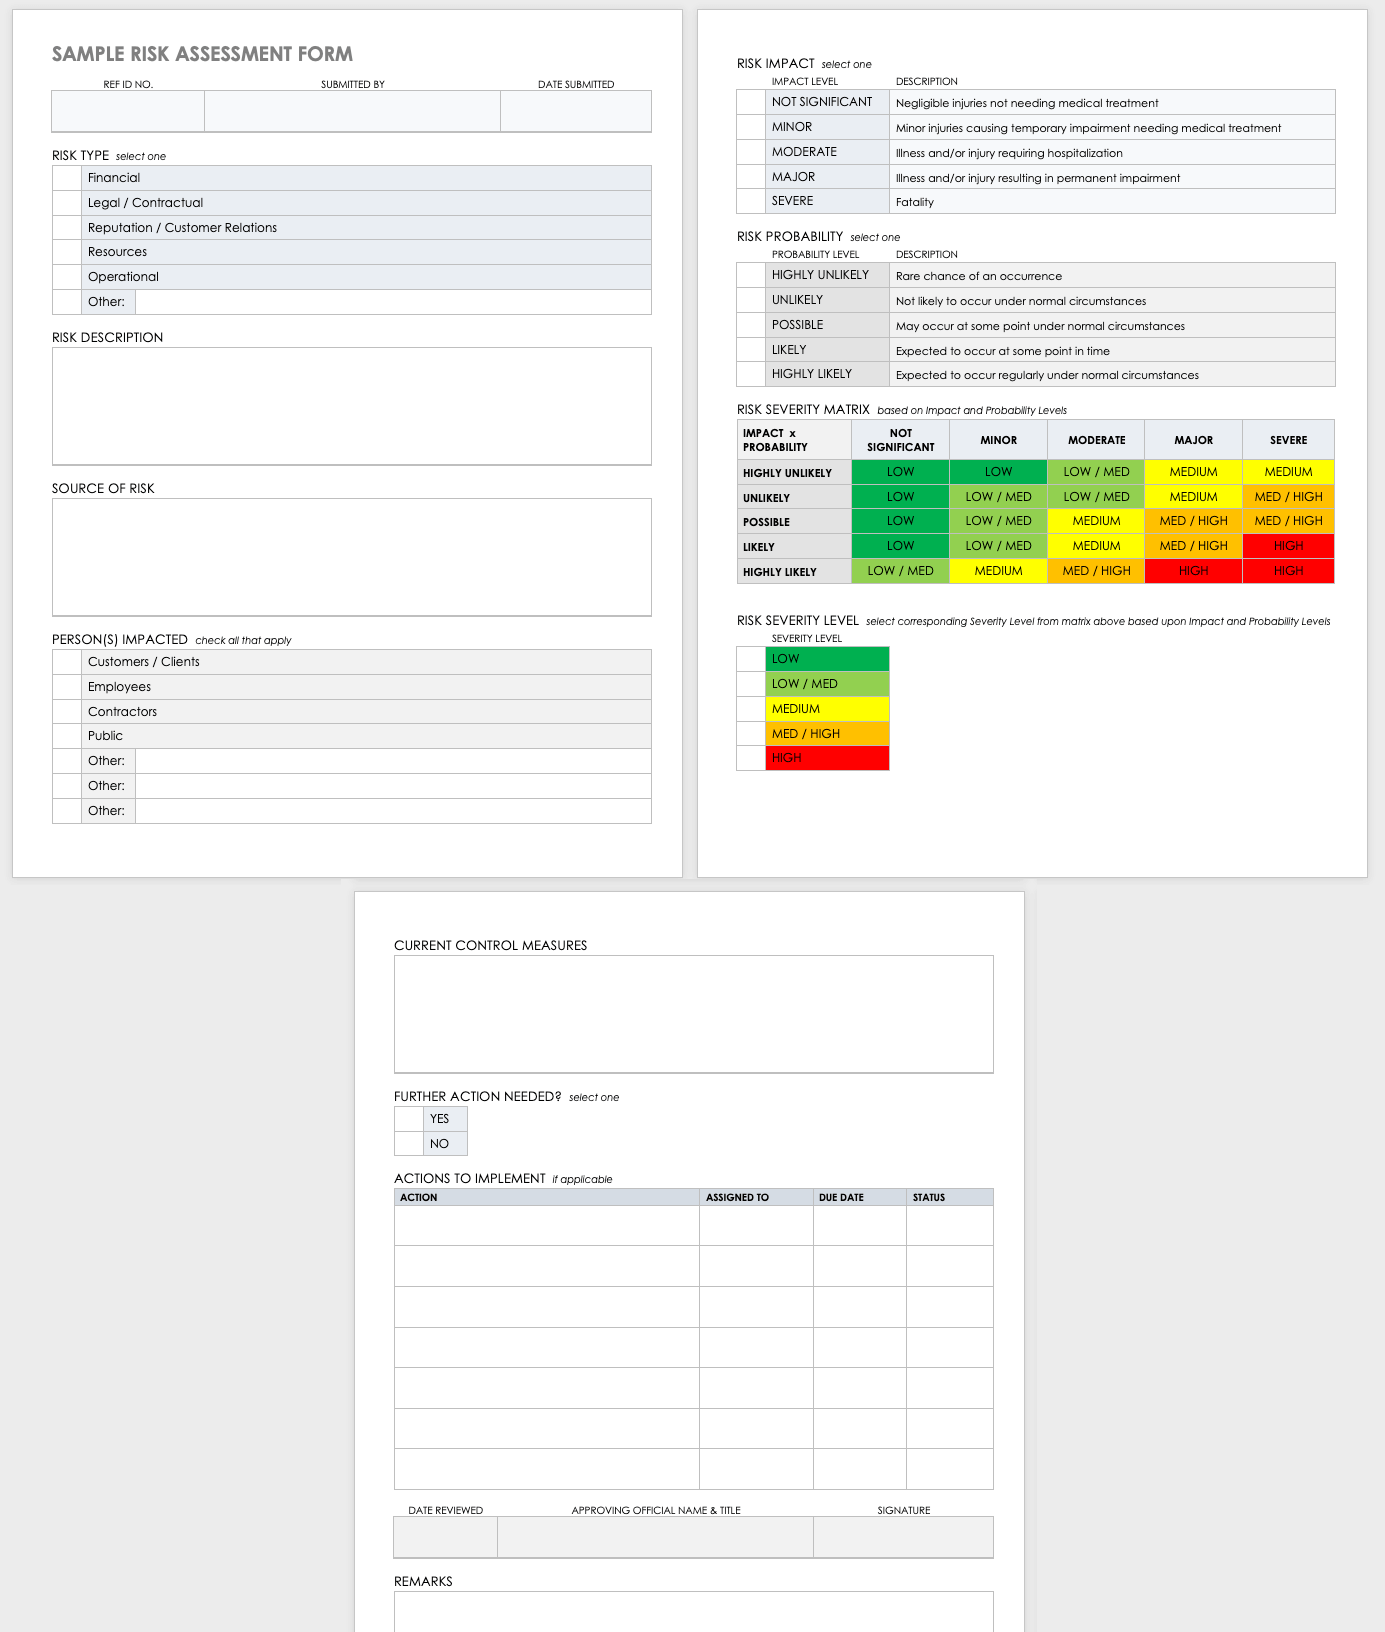Click the first Action row cell

click(546, 1226)
